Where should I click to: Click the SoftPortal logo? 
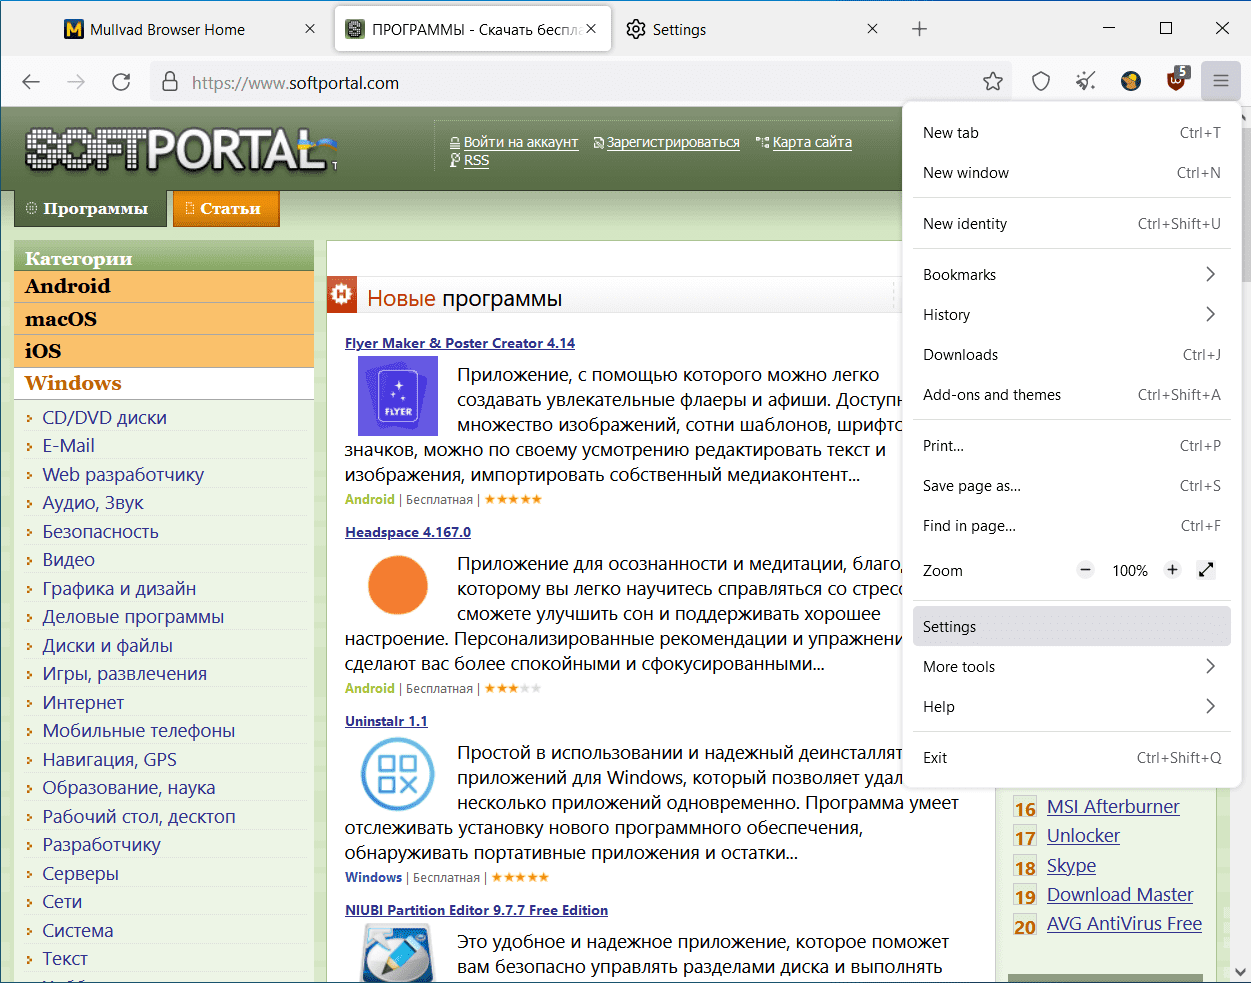pos(181,149)
